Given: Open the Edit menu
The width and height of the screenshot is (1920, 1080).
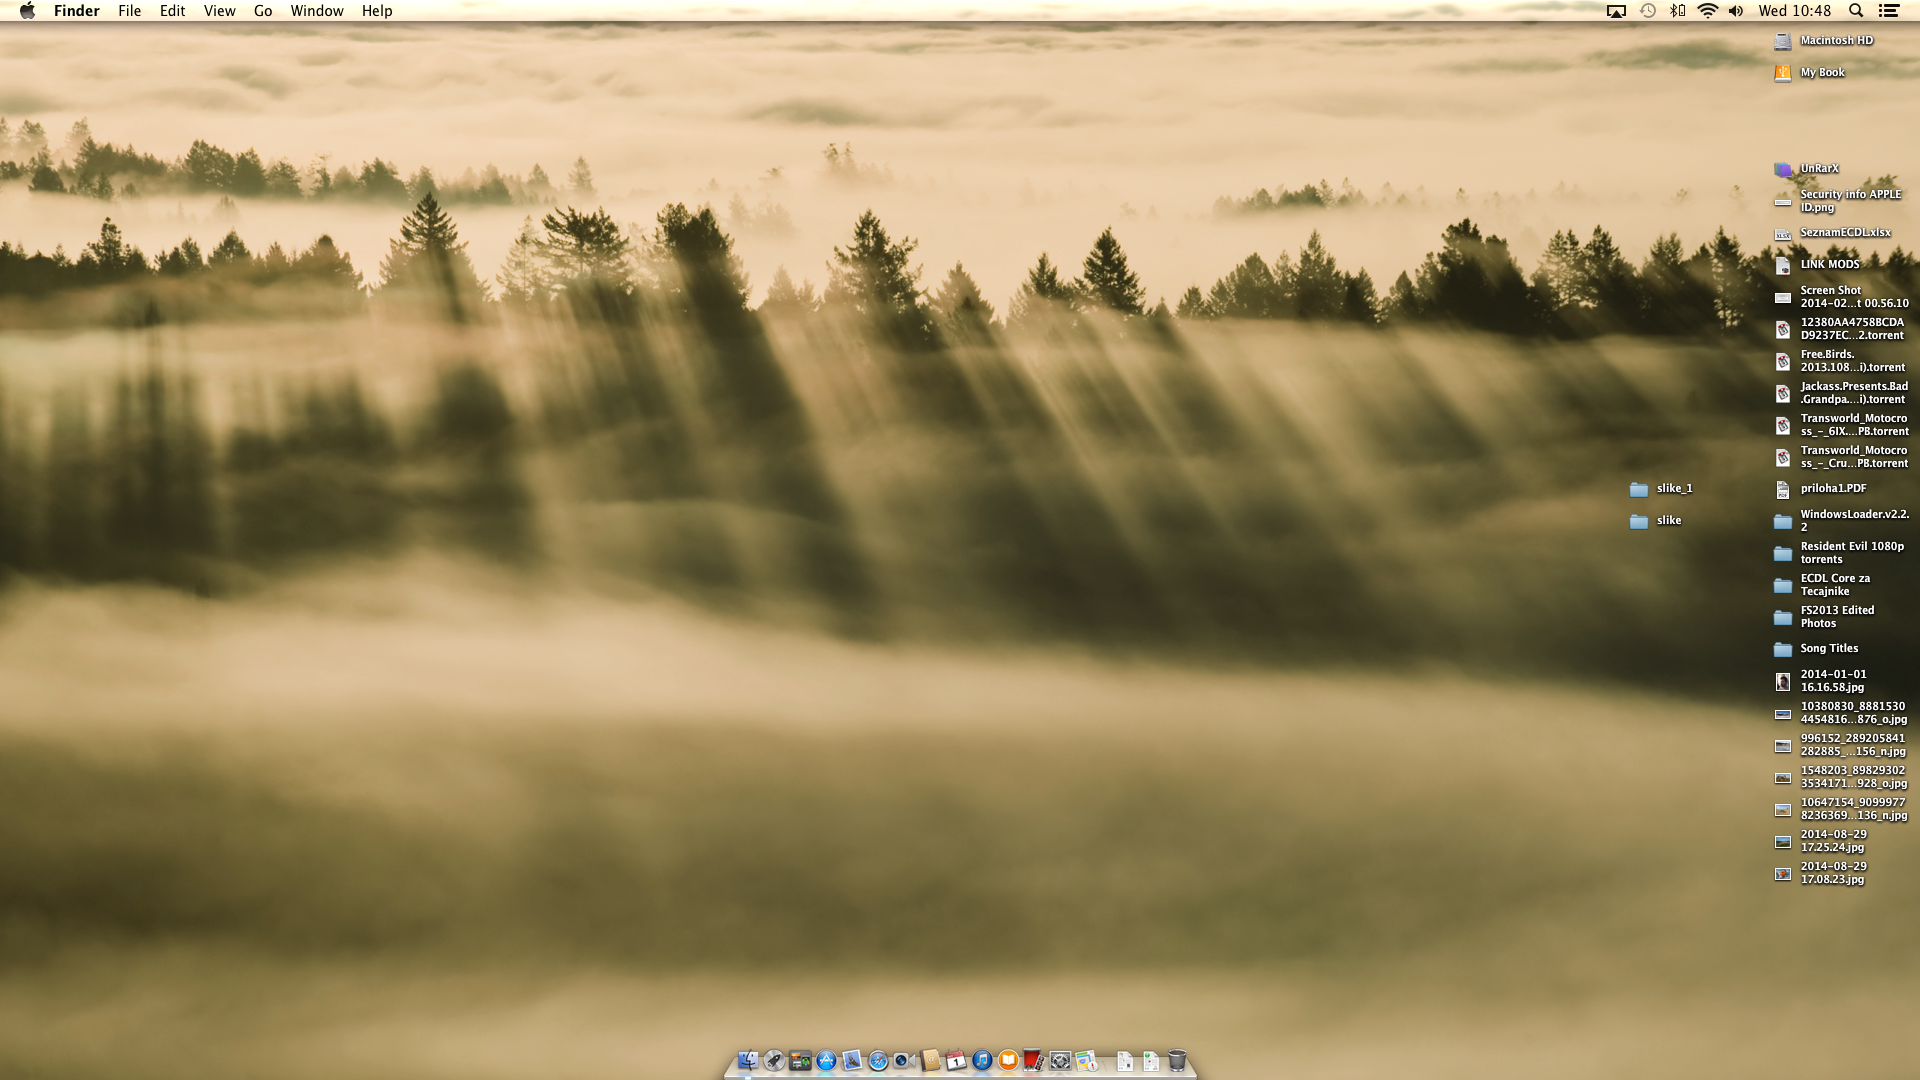Looking at the screenshot, I should click(x=173, y=11).
